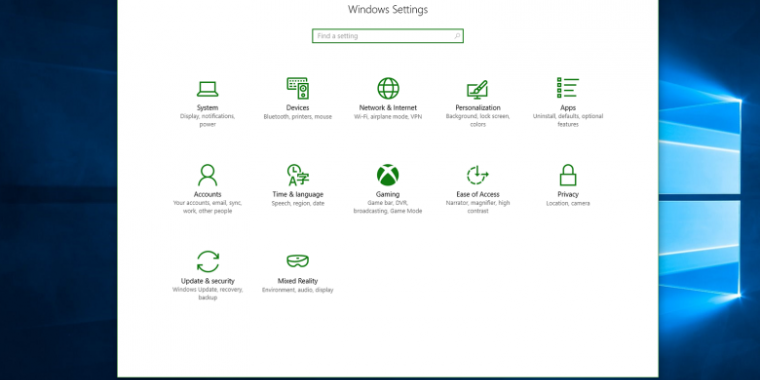Click the Windows Settings title text
This screenshot has height=380, width=760.
pyautogui.click(x=388, y=9)
